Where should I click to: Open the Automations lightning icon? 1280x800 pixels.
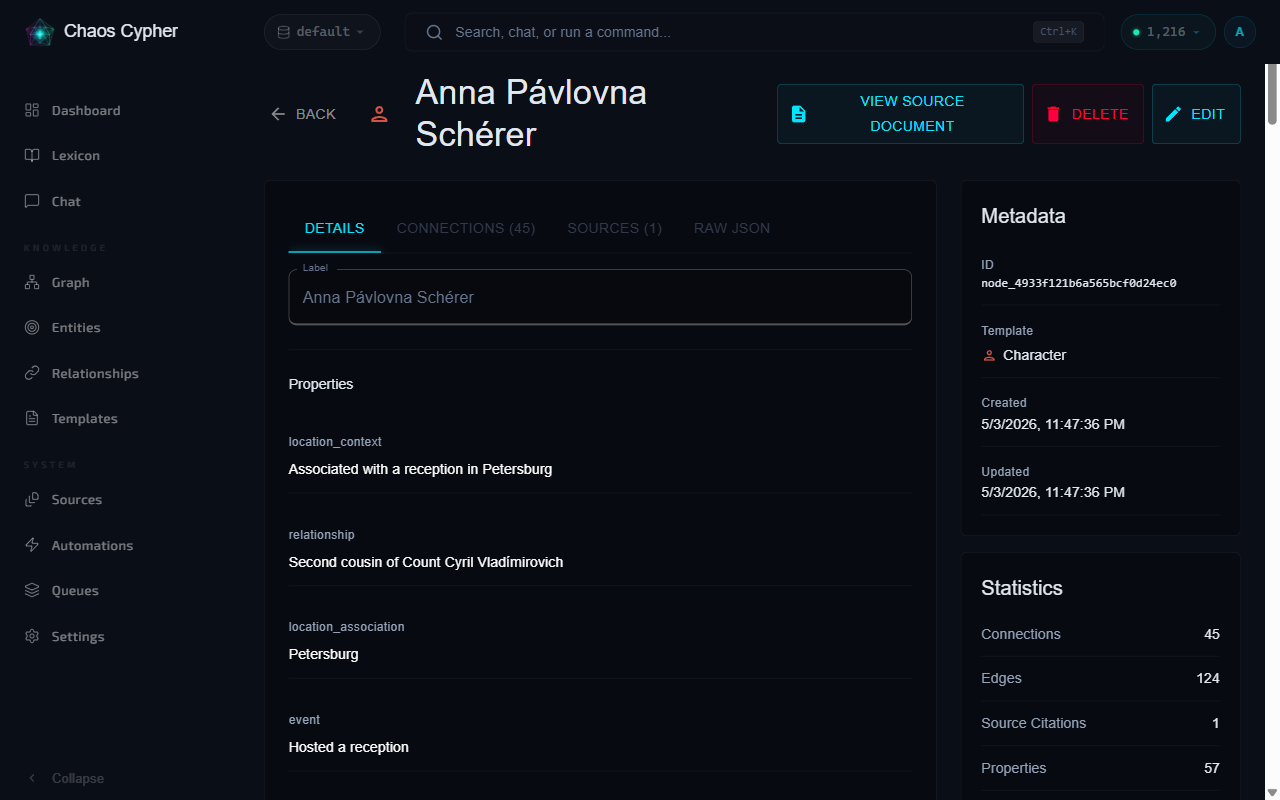[32, 545]
